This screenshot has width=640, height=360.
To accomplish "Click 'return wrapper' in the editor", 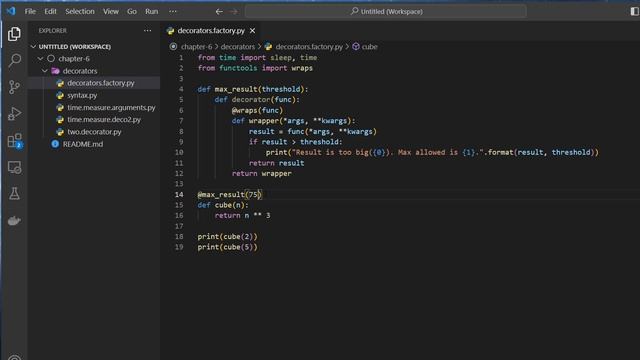I will pos(262,173).
